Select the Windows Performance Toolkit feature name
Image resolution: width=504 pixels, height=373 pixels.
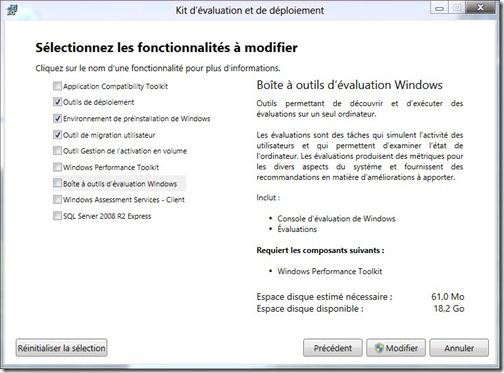111,167
